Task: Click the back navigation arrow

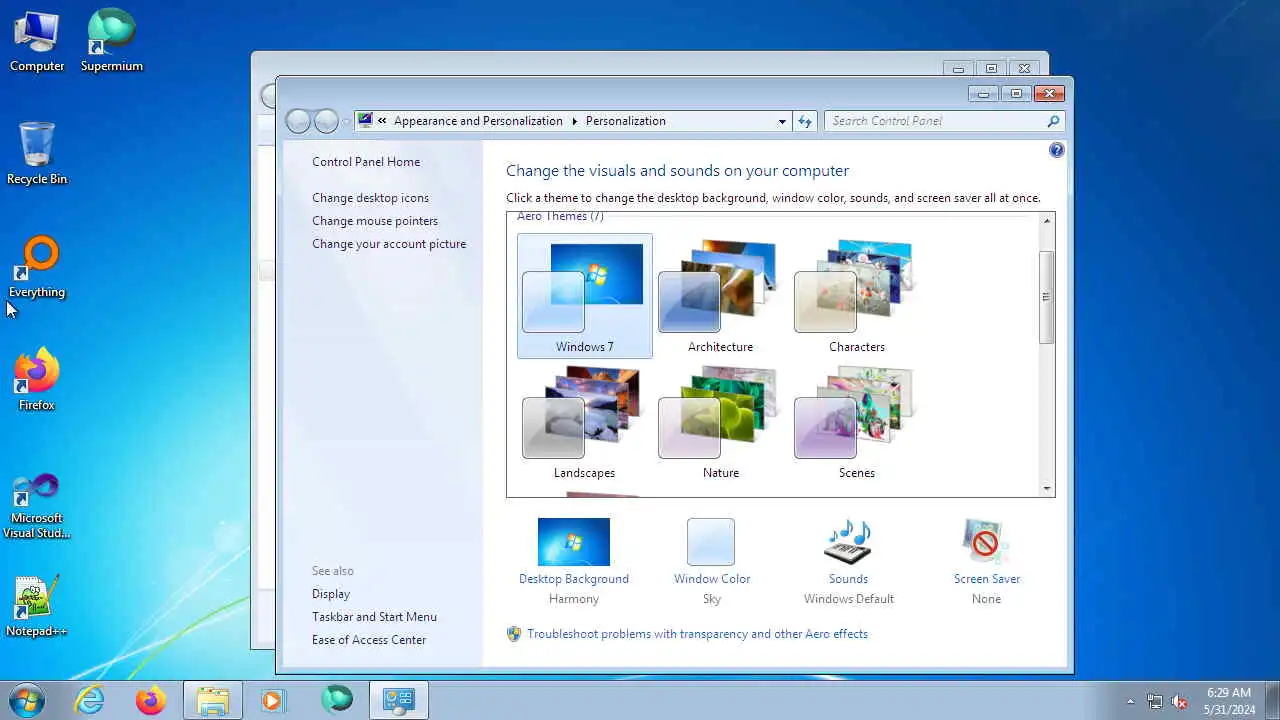Action: tap(298, 121)
